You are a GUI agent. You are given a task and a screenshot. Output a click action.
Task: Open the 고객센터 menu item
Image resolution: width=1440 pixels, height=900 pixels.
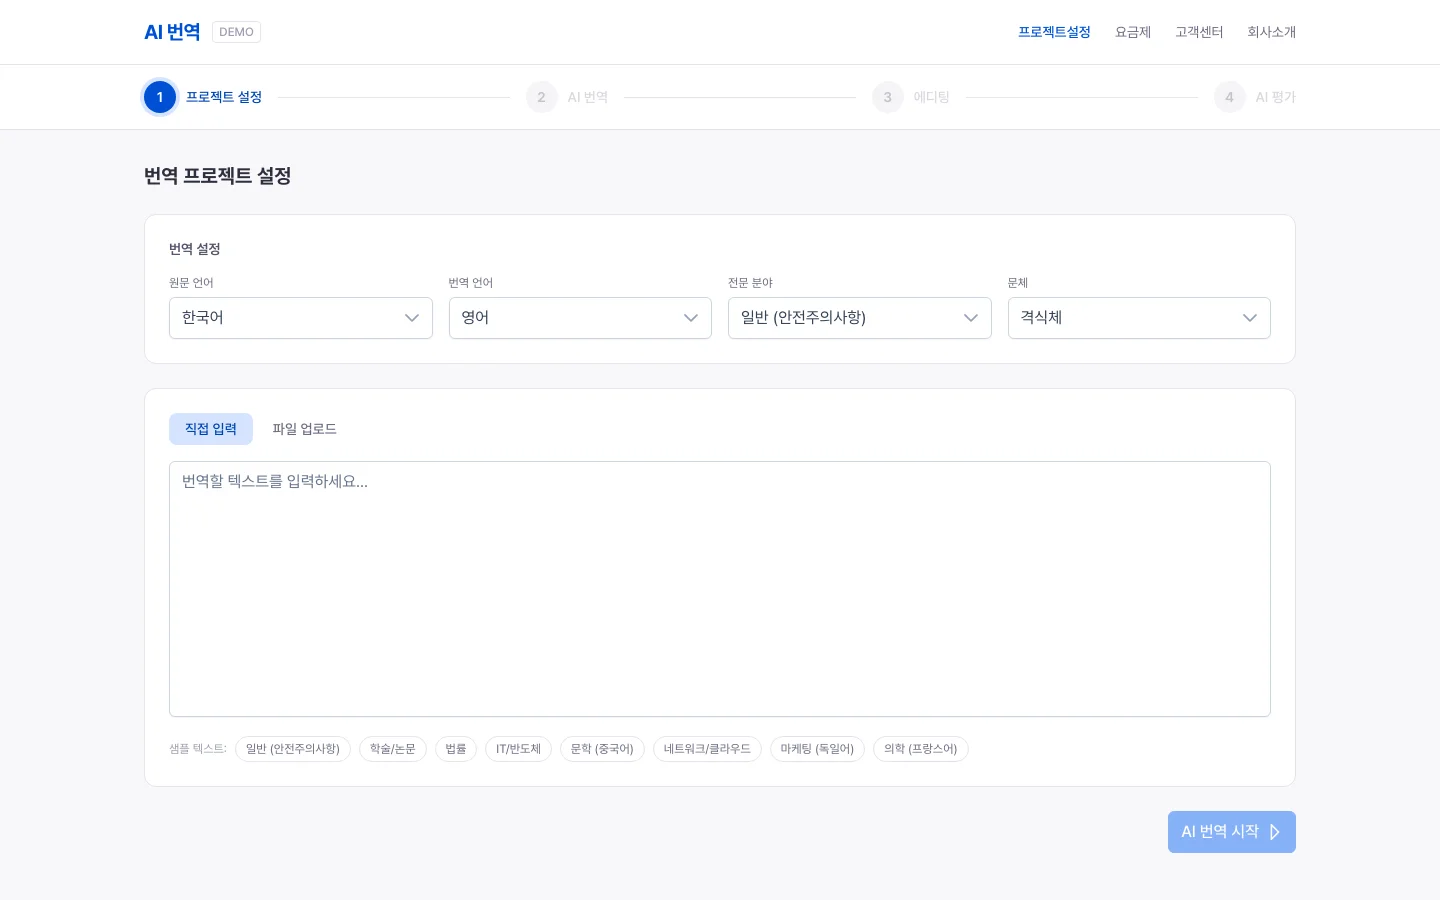tap(1199, 31)
